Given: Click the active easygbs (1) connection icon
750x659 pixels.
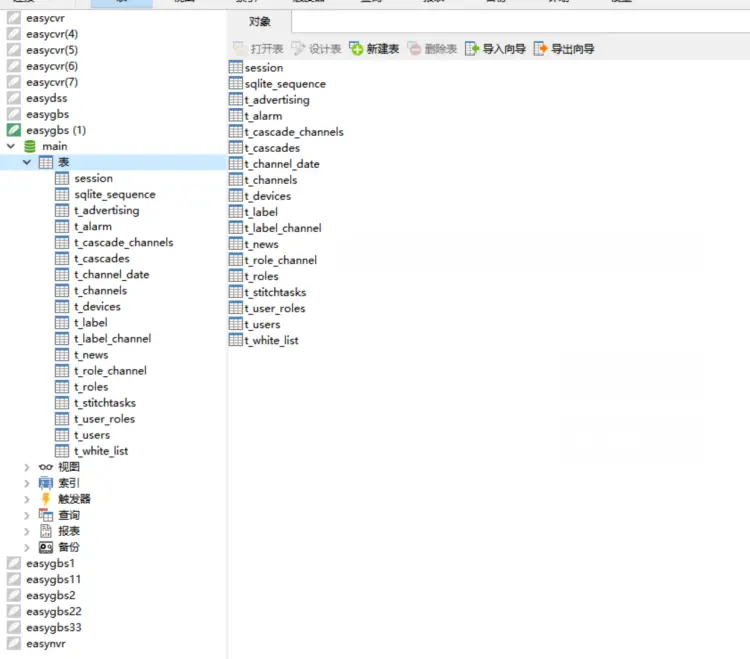Looking at the screenshot, I should [14, 130].
